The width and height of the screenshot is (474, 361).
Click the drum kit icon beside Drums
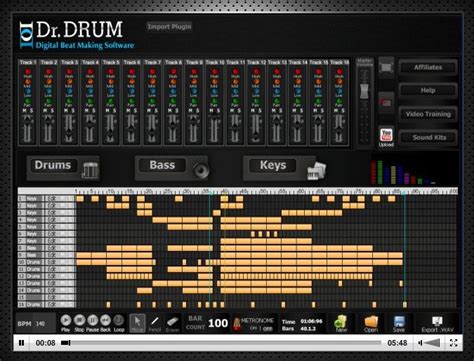(90, 170)
